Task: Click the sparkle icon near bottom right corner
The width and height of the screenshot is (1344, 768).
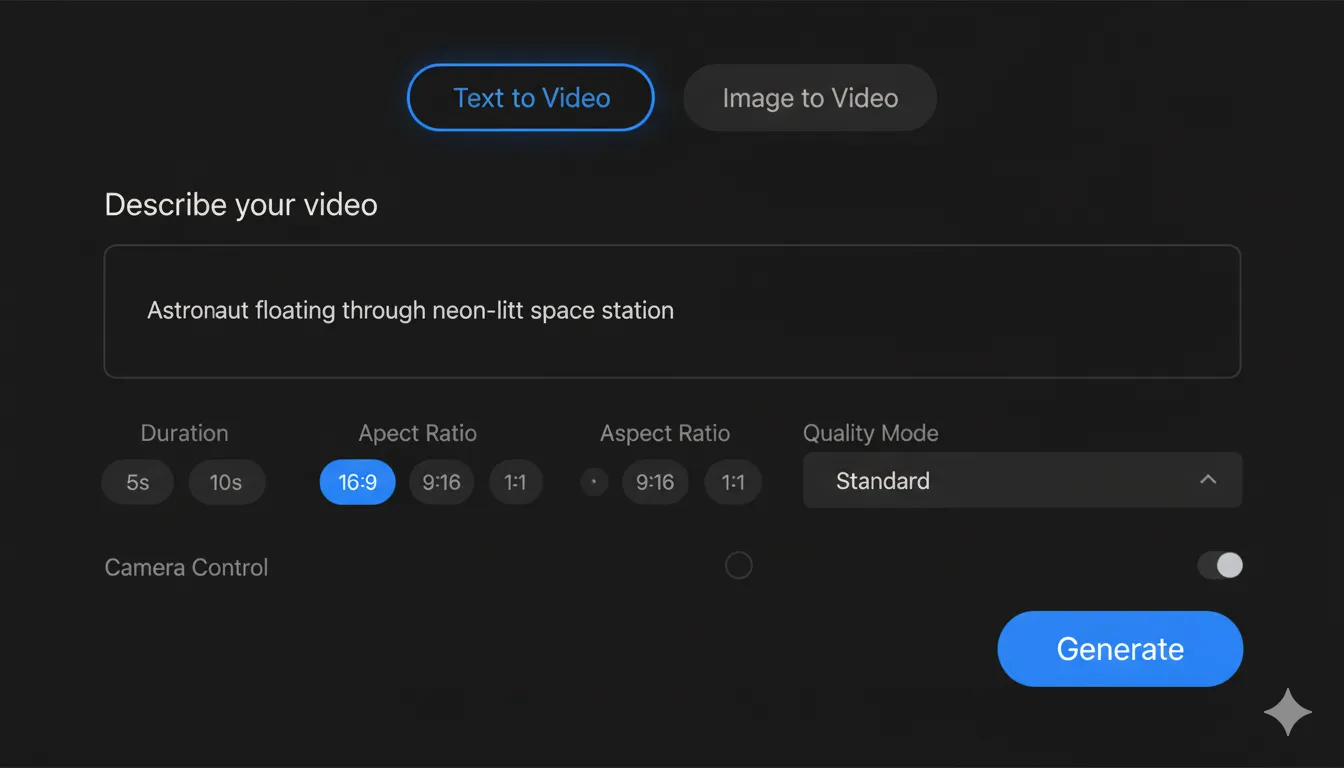Action: [1288, 712]
